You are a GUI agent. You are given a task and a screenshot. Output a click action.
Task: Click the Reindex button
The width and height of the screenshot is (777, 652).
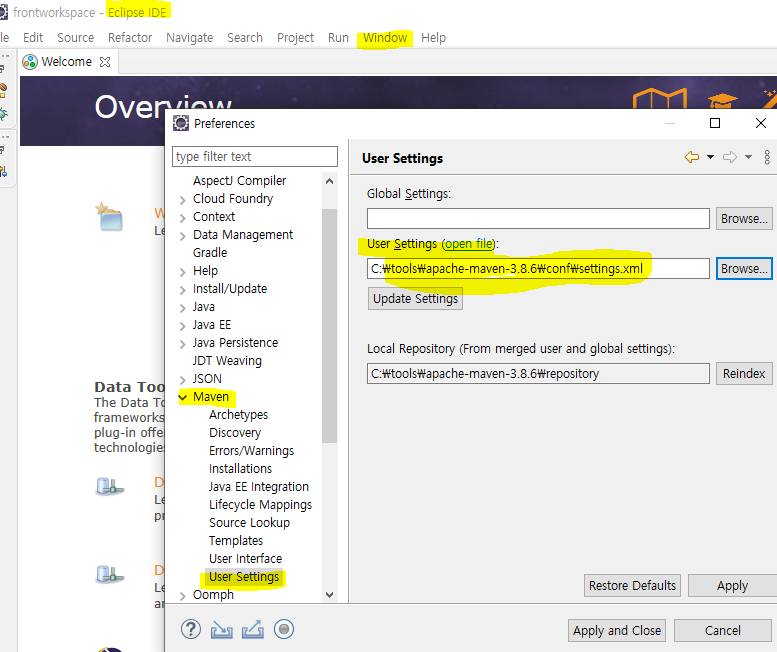744,374
